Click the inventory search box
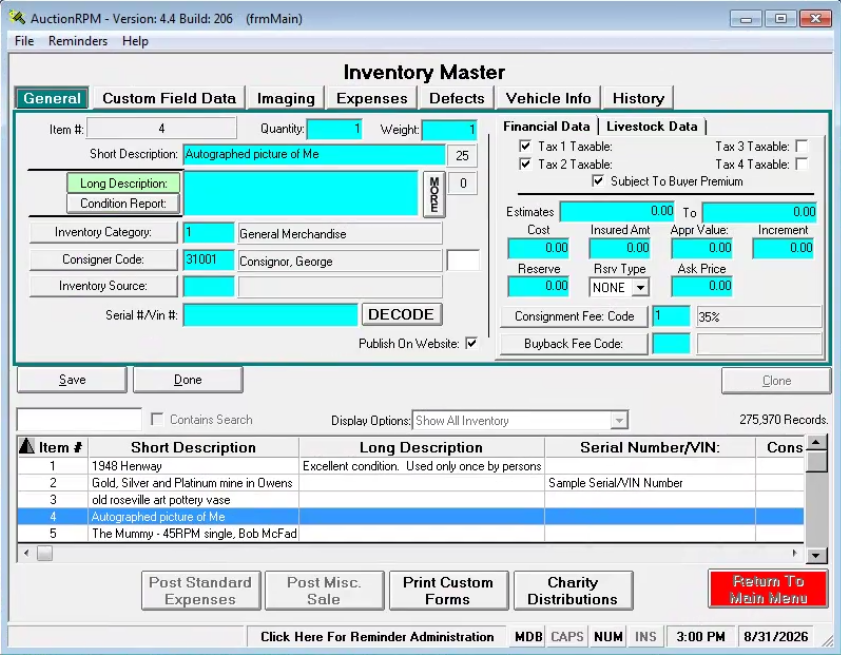 tap(79, 419)
